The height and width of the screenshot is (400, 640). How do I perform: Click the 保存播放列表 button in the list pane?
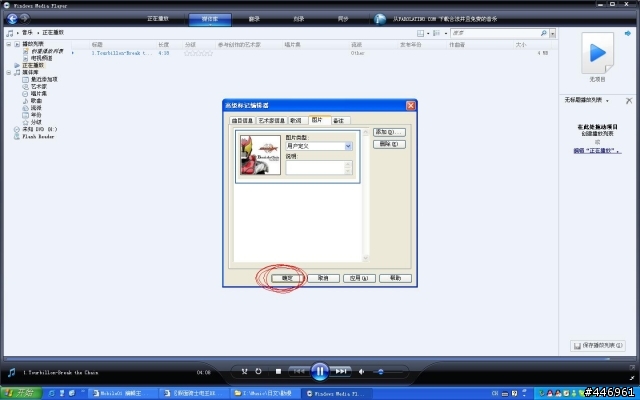598,346
